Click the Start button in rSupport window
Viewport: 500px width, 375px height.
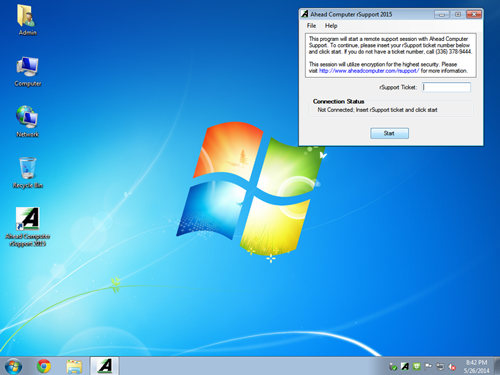click(389, 133)
